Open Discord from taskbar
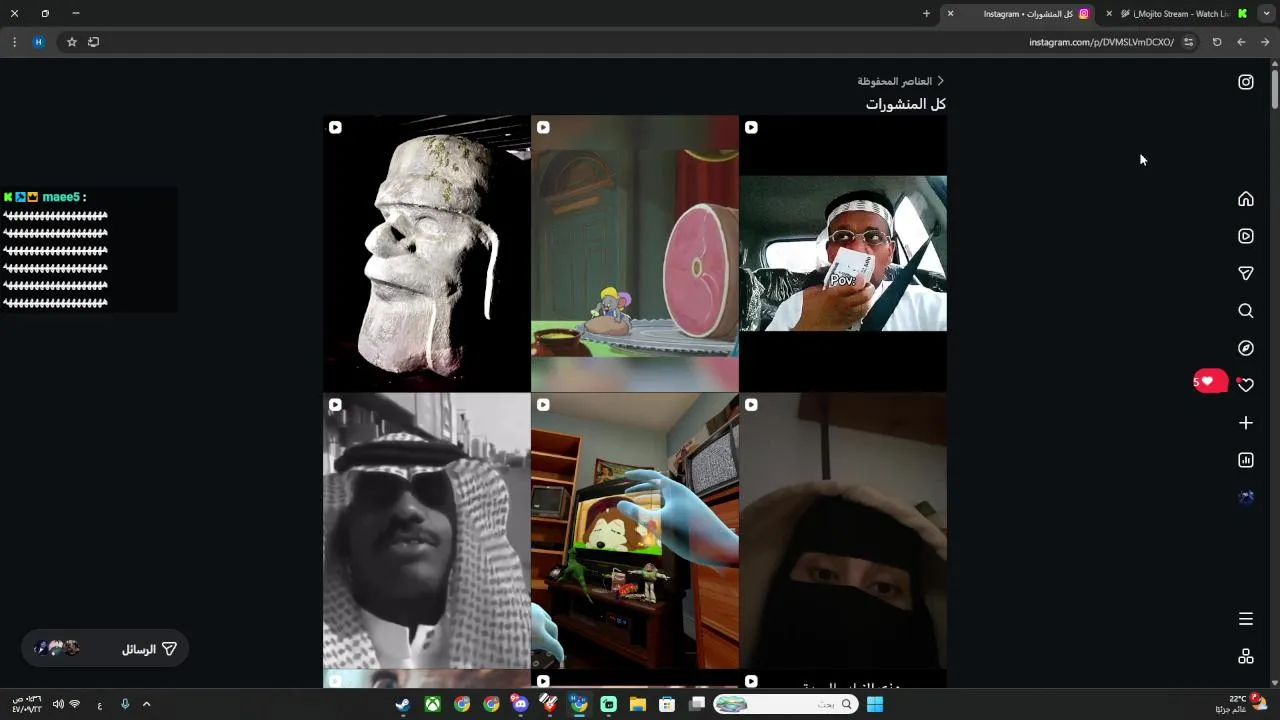The image size is (1280, 720). (520, 704)
